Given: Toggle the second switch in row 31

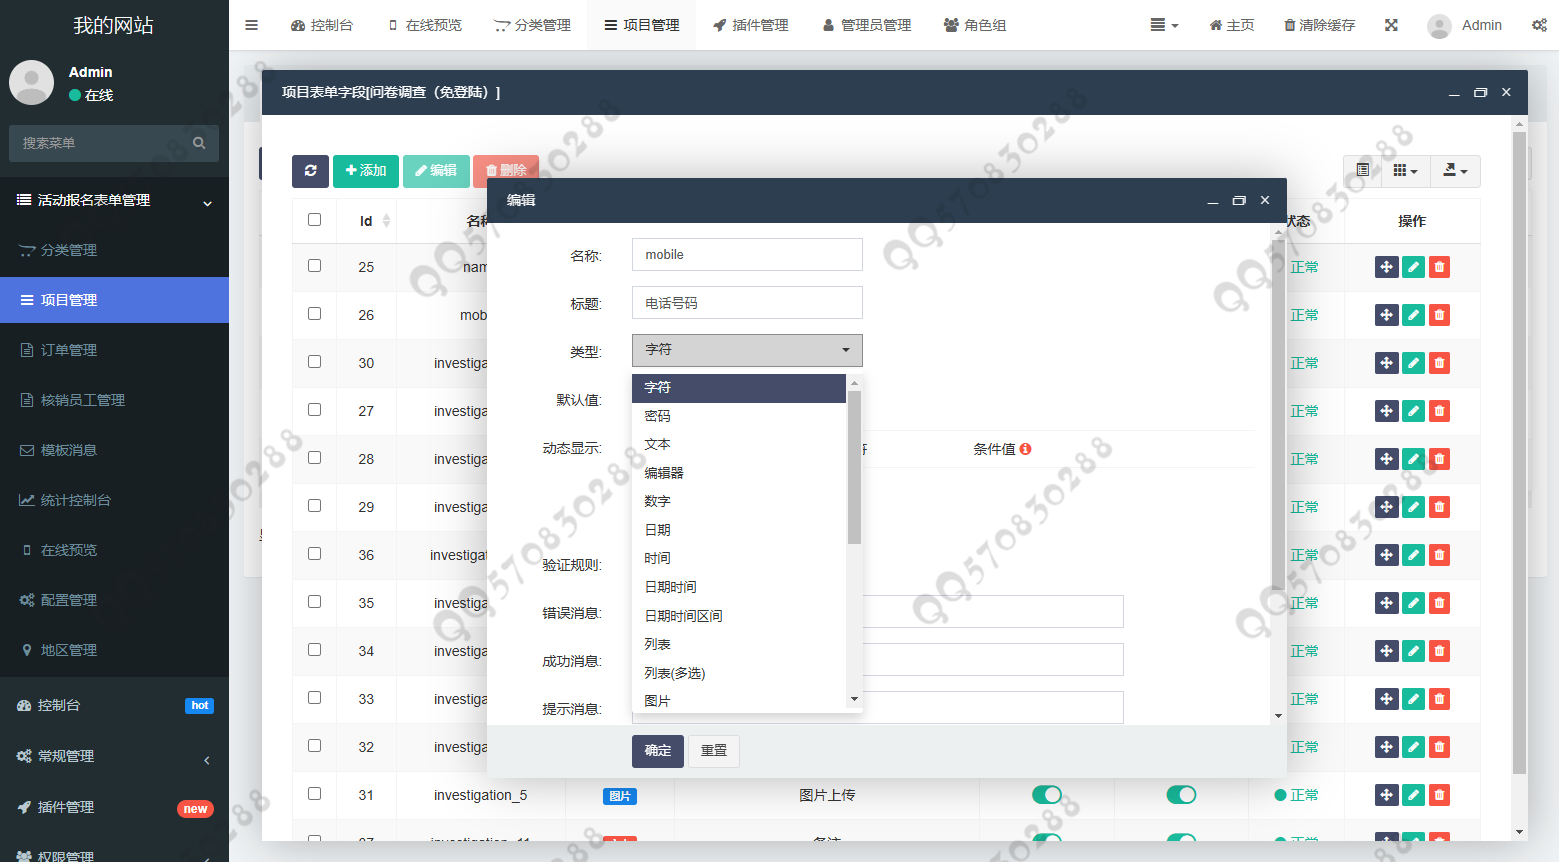Looking at the screenshot, I should click(1181, 795).
